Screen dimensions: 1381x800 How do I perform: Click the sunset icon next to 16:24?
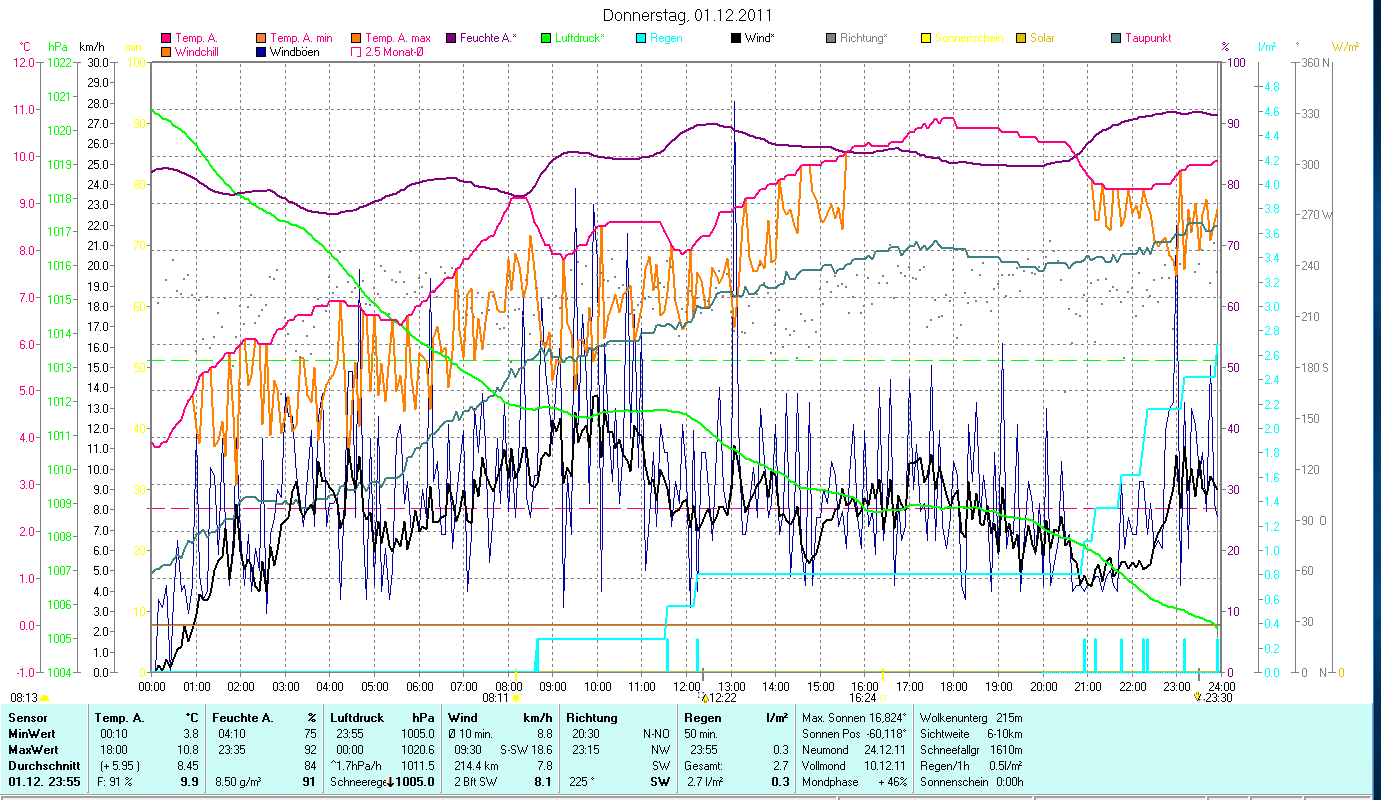(882, 698)
